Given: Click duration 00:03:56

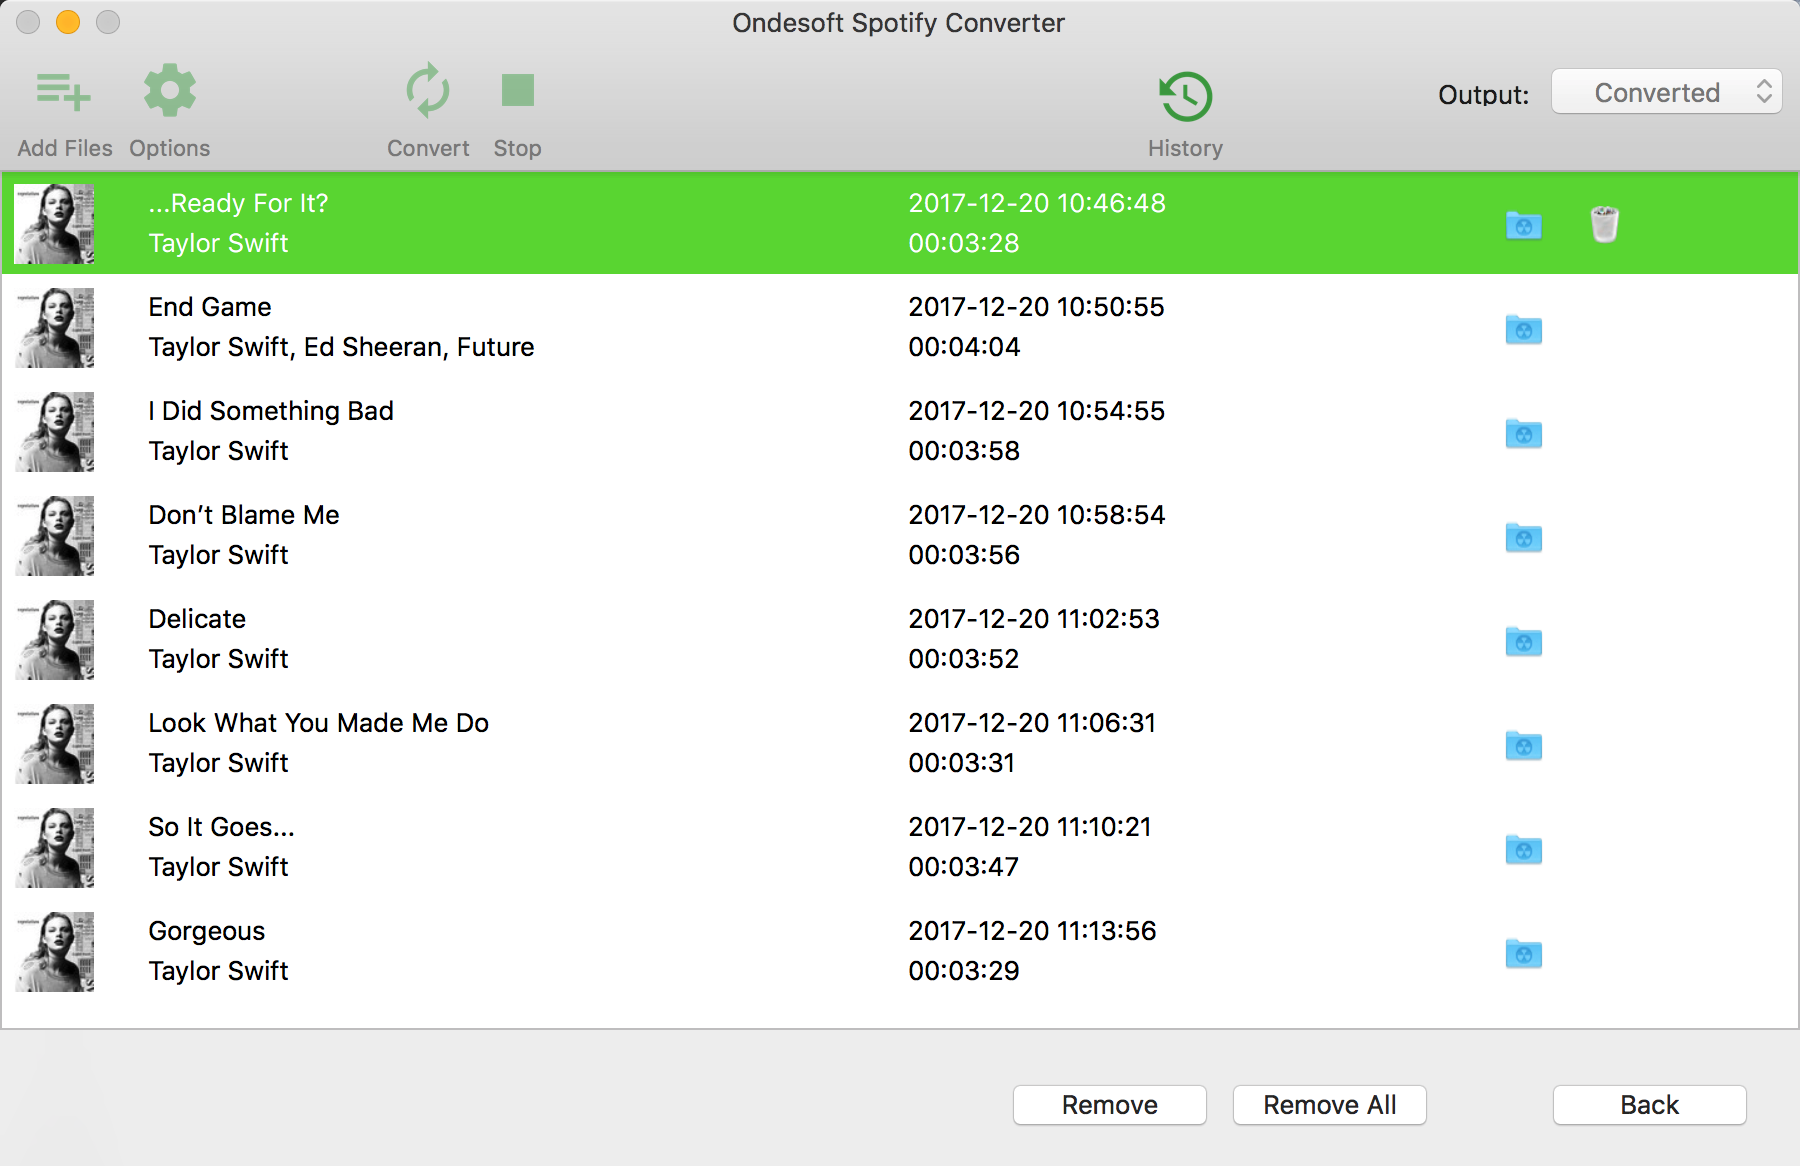Looking at the screenshot, I should pyautogui.click(x=964, y=555).
